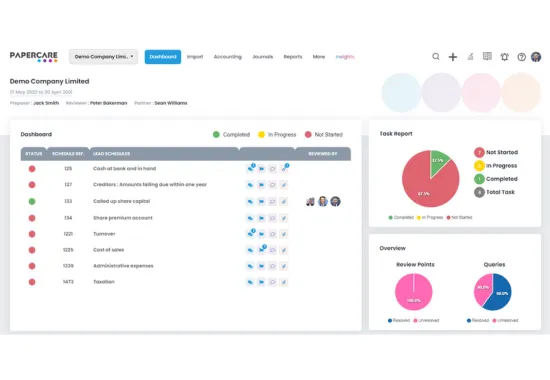Click the light blue circle swatch
The width and height of the screenshot is (550, 380).
(401, 92)
